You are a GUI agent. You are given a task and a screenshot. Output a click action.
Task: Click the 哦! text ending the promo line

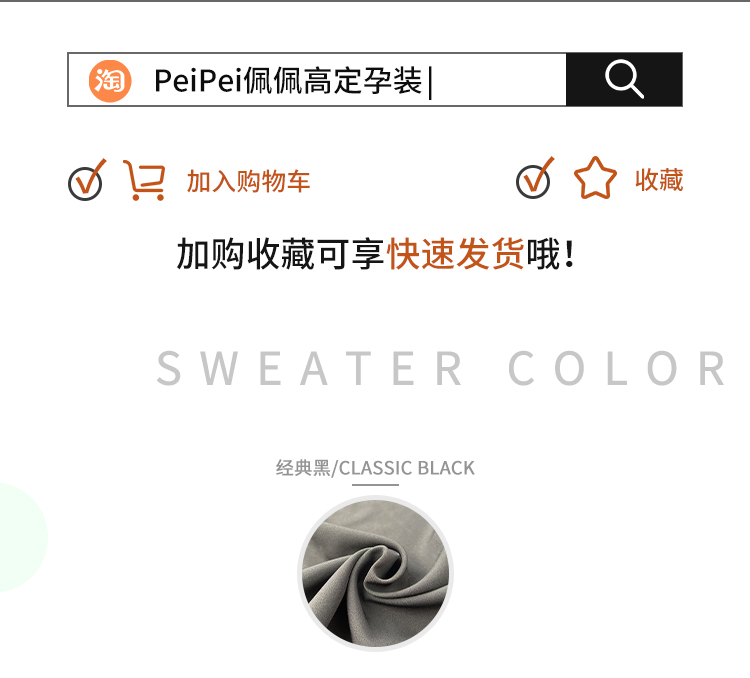pyautogui.click(x=550, y=254)
